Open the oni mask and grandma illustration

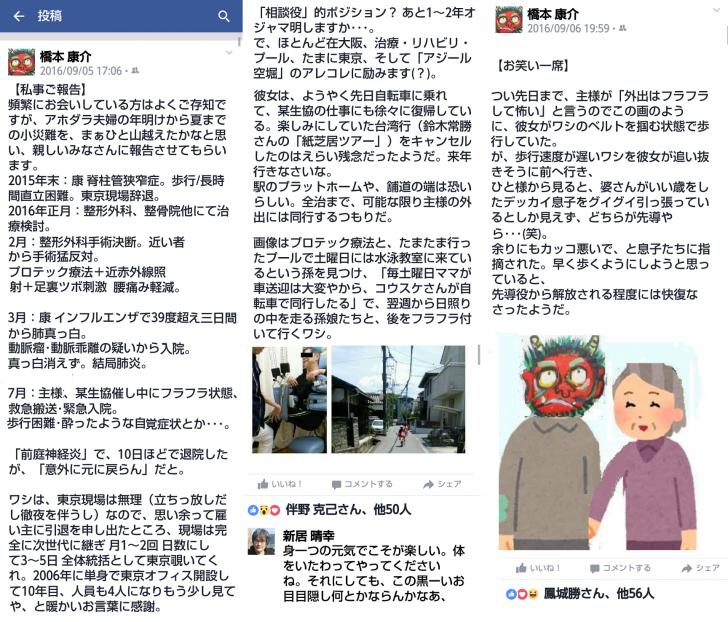[x=598, y=442]
